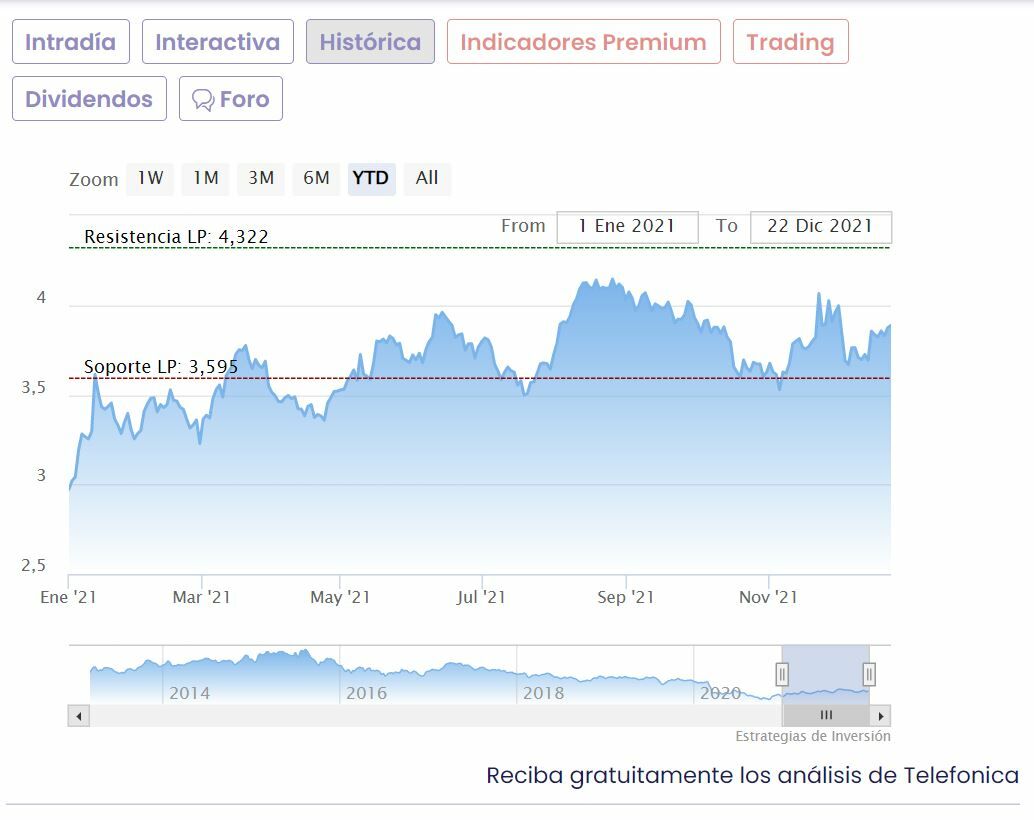Switch to the Interactiva tab
The width and height of the screenshot is (1034, 820).
pyautogui.click(x=218, y=42)
